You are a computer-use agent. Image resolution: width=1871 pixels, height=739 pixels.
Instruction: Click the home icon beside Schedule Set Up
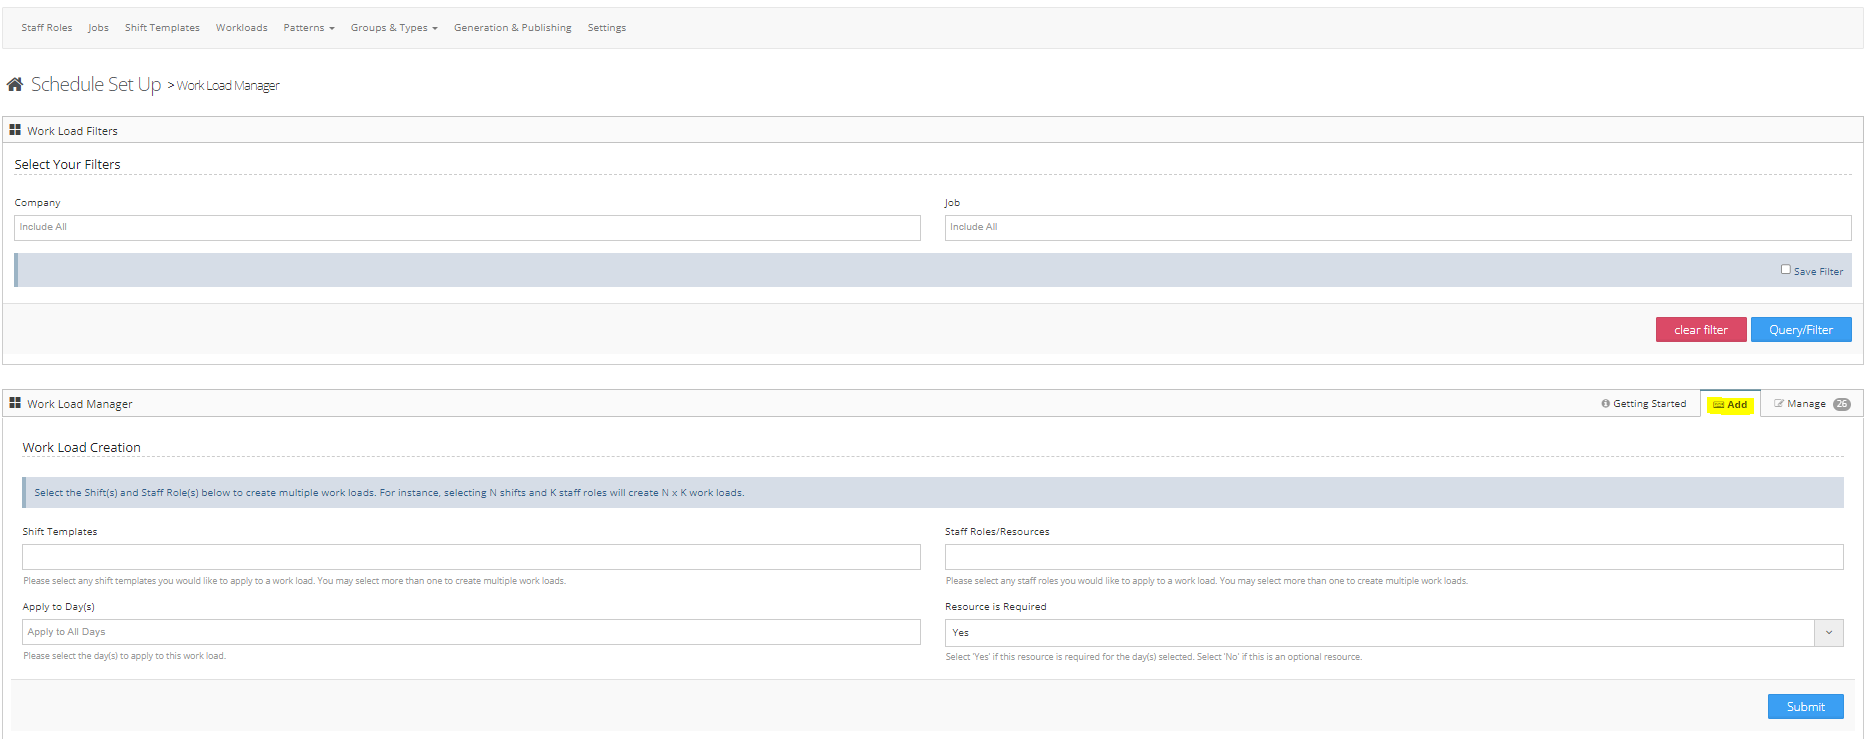click(15, 85)
